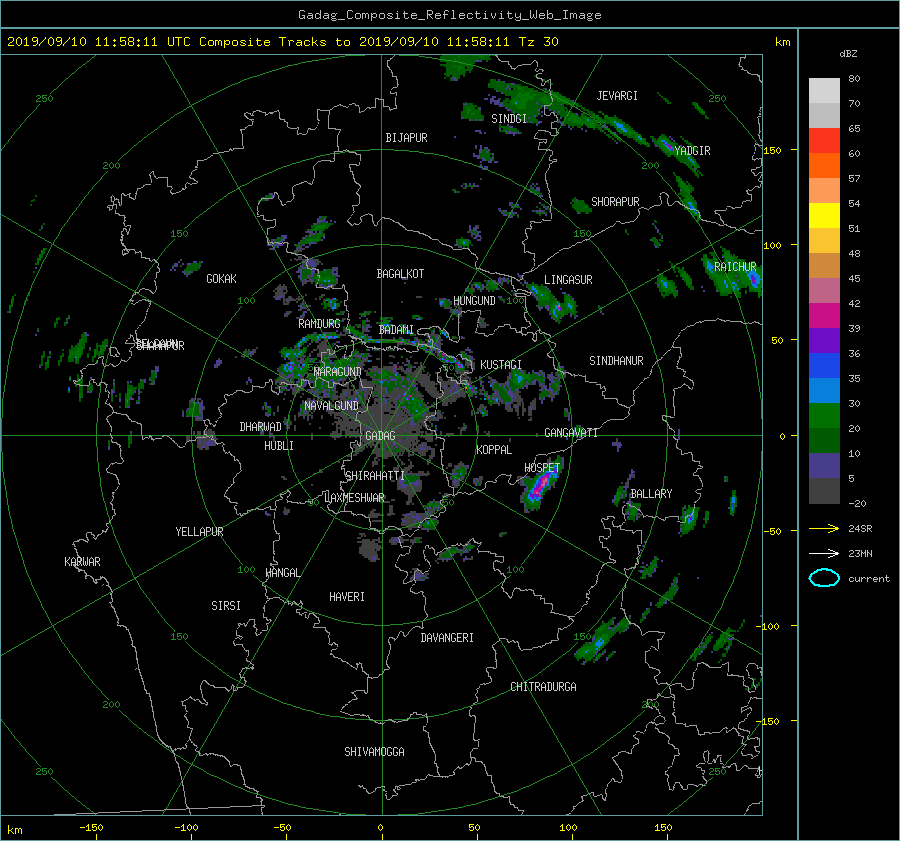Click the white 23MN arrow legend icon
Image resolution: width=900 pixels, height=841 pixels.
tap(824, 553)
